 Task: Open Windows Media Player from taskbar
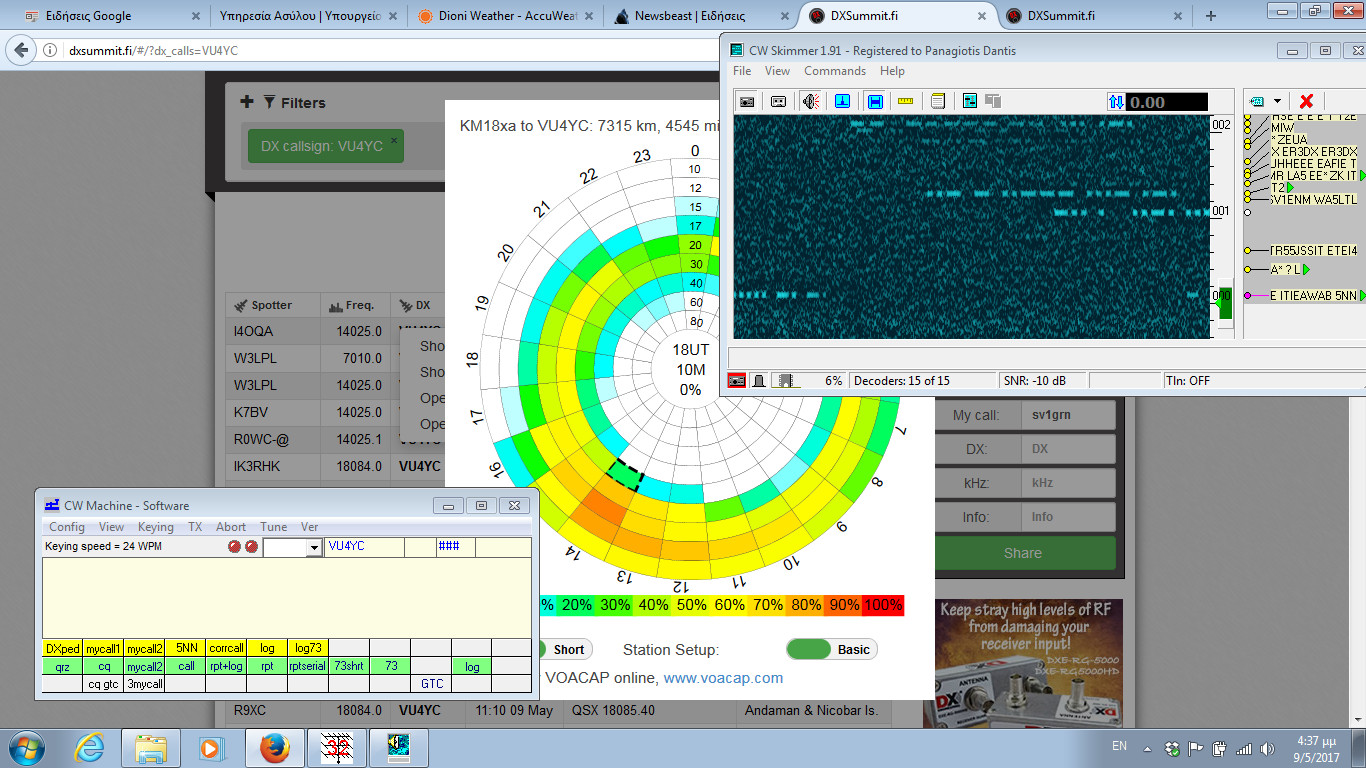click(x=210, y=747)
